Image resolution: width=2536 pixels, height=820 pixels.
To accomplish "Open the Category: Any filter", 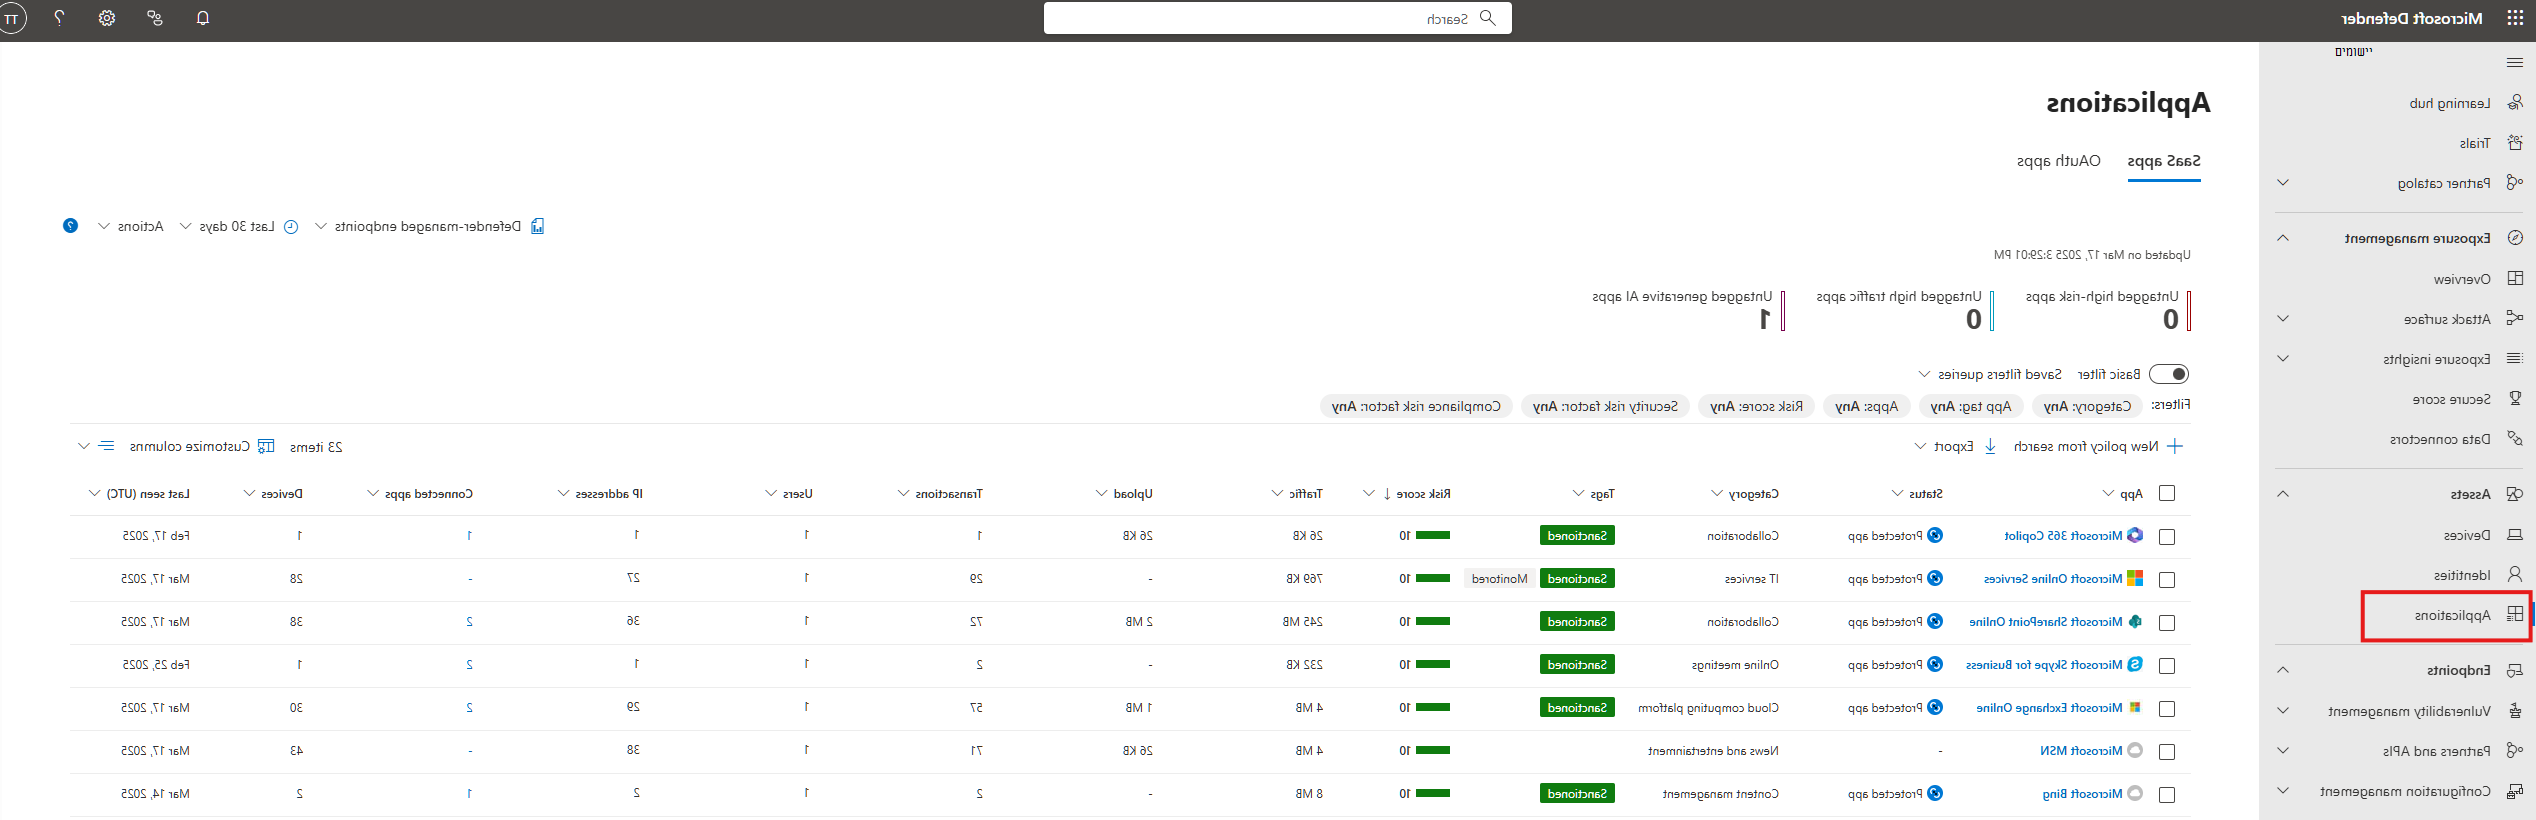I will click(2087, 406).
